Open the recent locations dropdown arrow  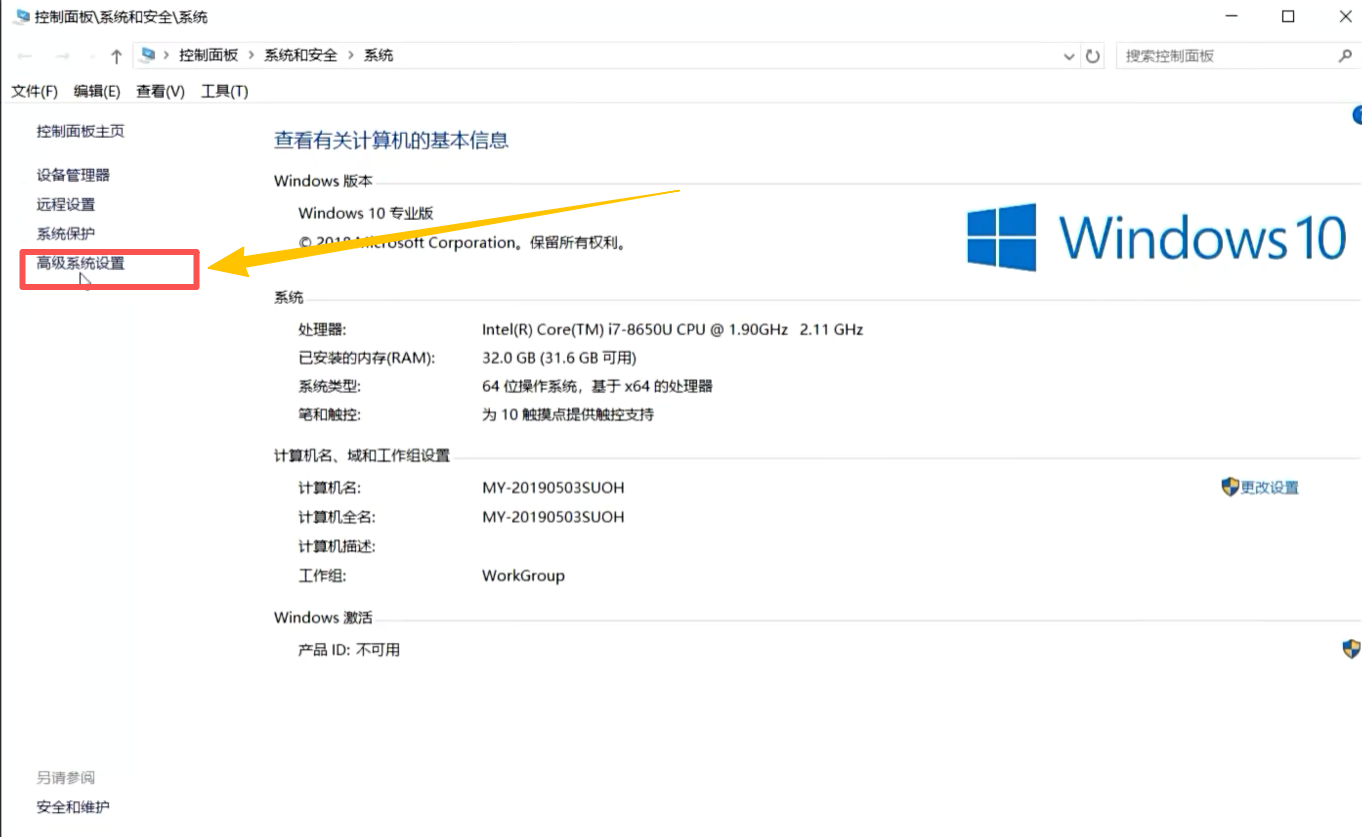(x=91, y=57)
